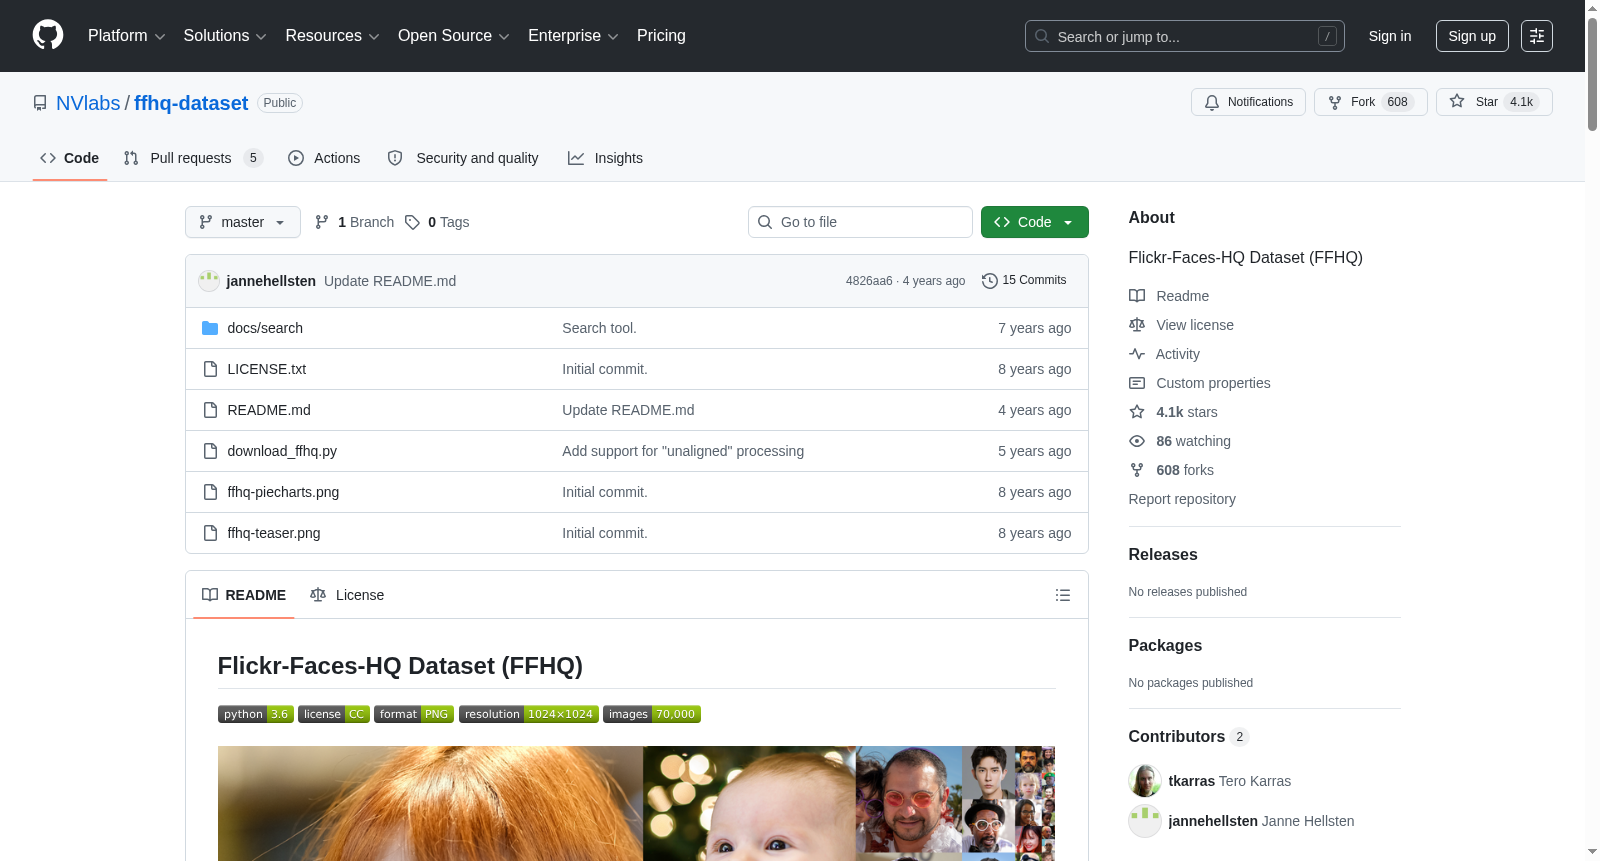Open the Pull requests tab
The image size is (1600, 861).
click(193, 158)
